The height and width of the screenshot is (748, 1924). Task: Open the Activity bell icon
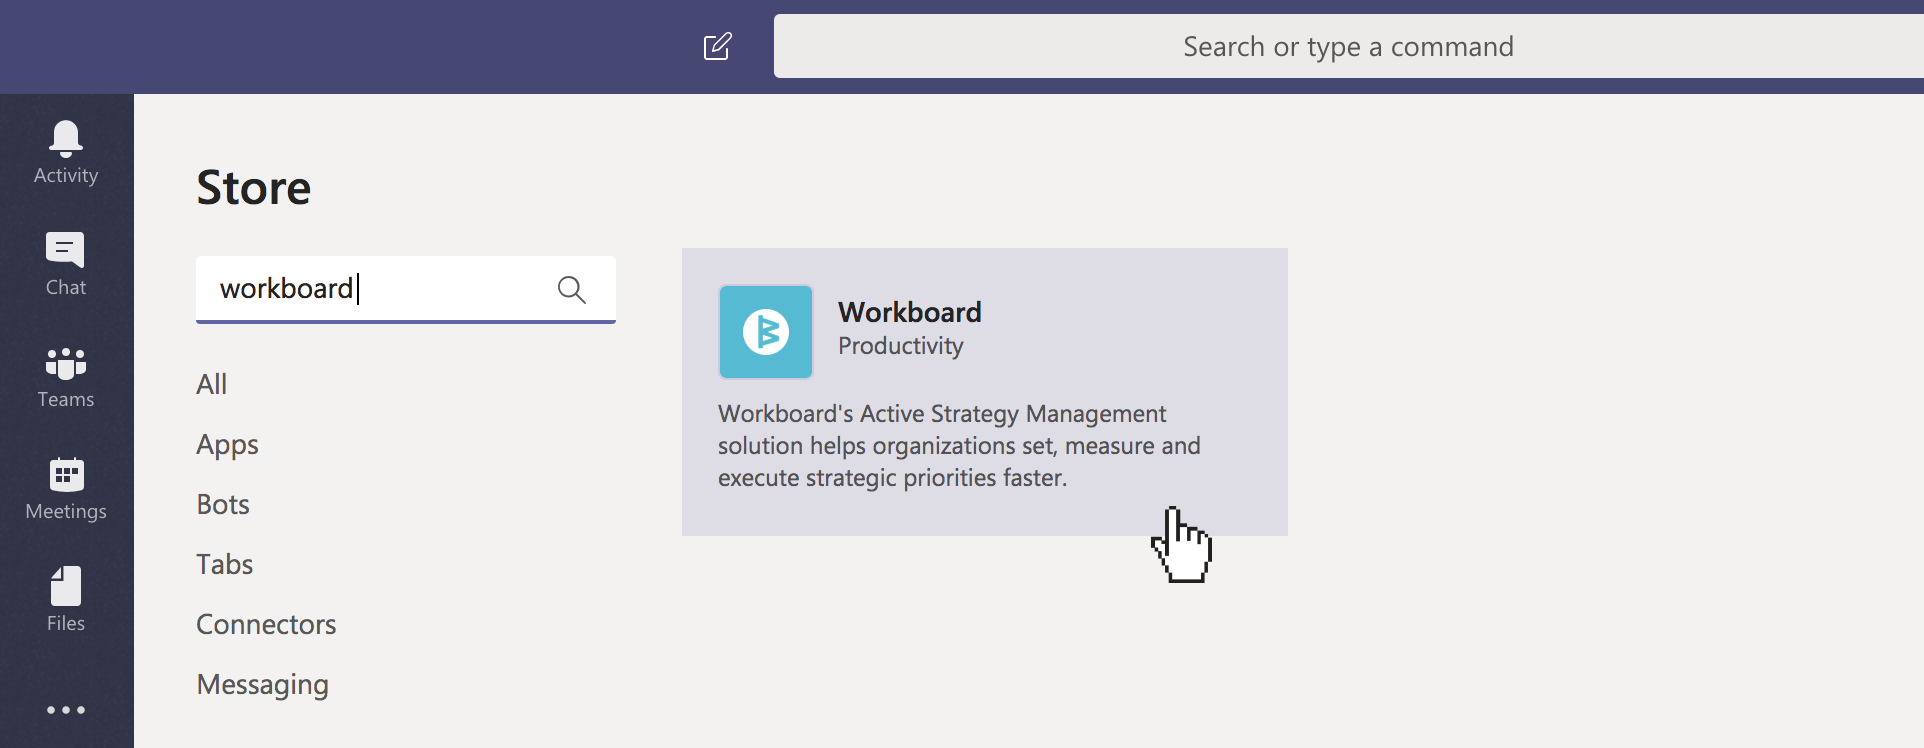point(66,138)
